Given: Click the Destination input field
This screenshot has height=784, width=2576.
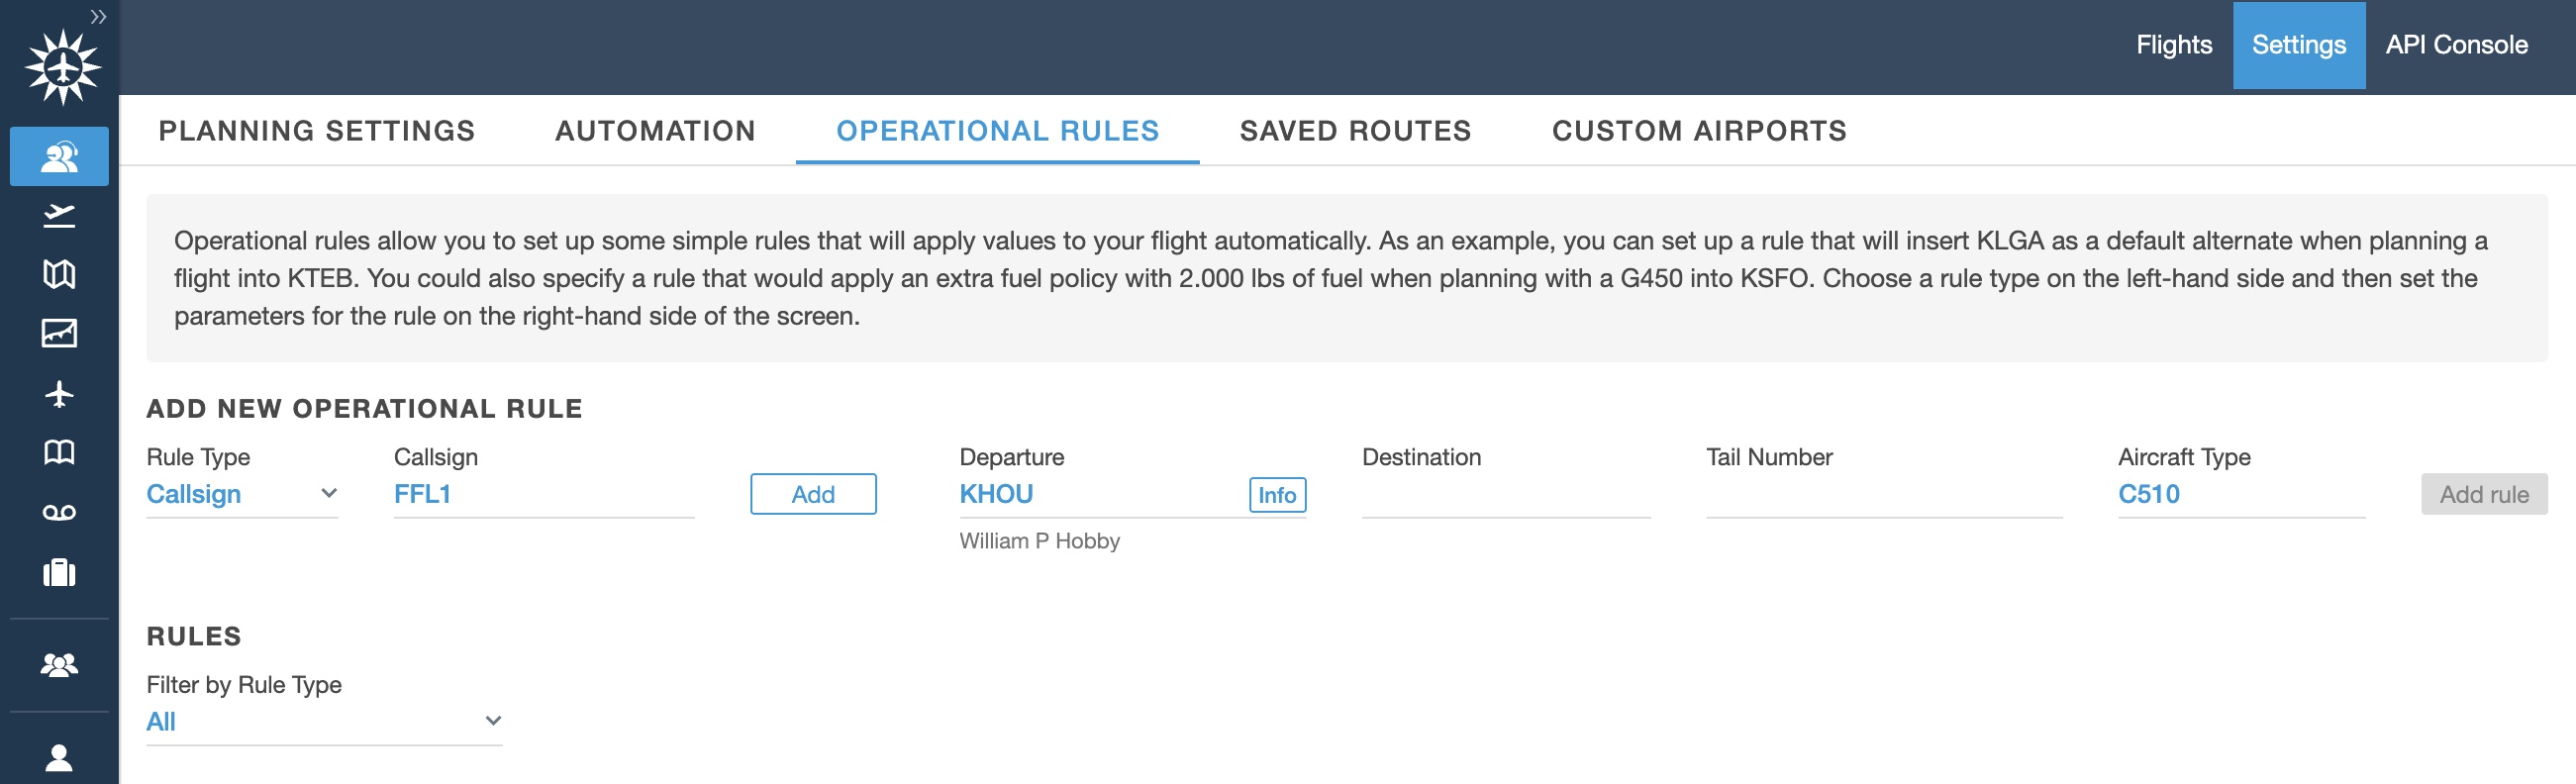Looking at the screenshot, I should coord(1505,495).
